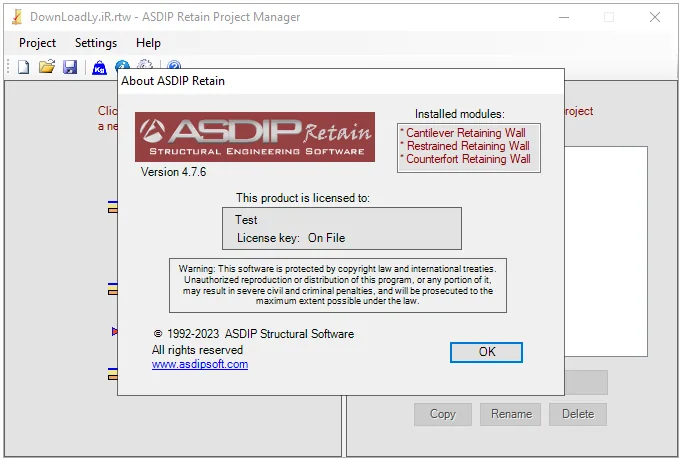Open settings via the gear icon
This screenshot has width=682, height=460.
145,64
